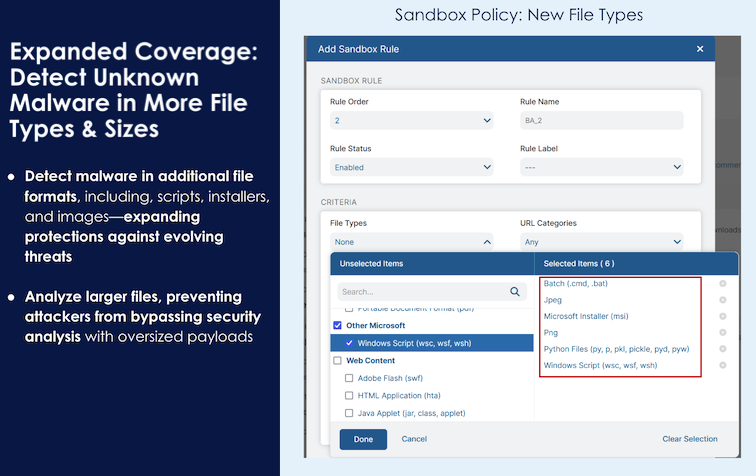Uncheck the Other Microsoft checkbox
Image resolution: width=756 pixels, height=476 pixels.
click(338, 325)
